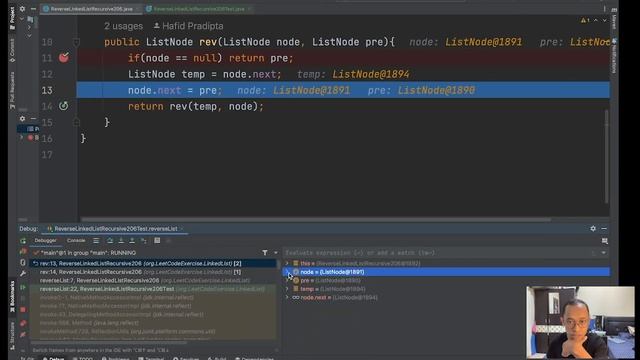
Task: Open the Pull Requests tool window
Action: 12,90
